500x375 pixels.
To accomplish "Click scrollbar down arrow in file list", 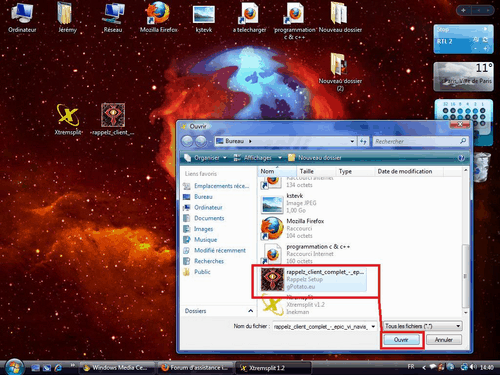I will 465,313.
